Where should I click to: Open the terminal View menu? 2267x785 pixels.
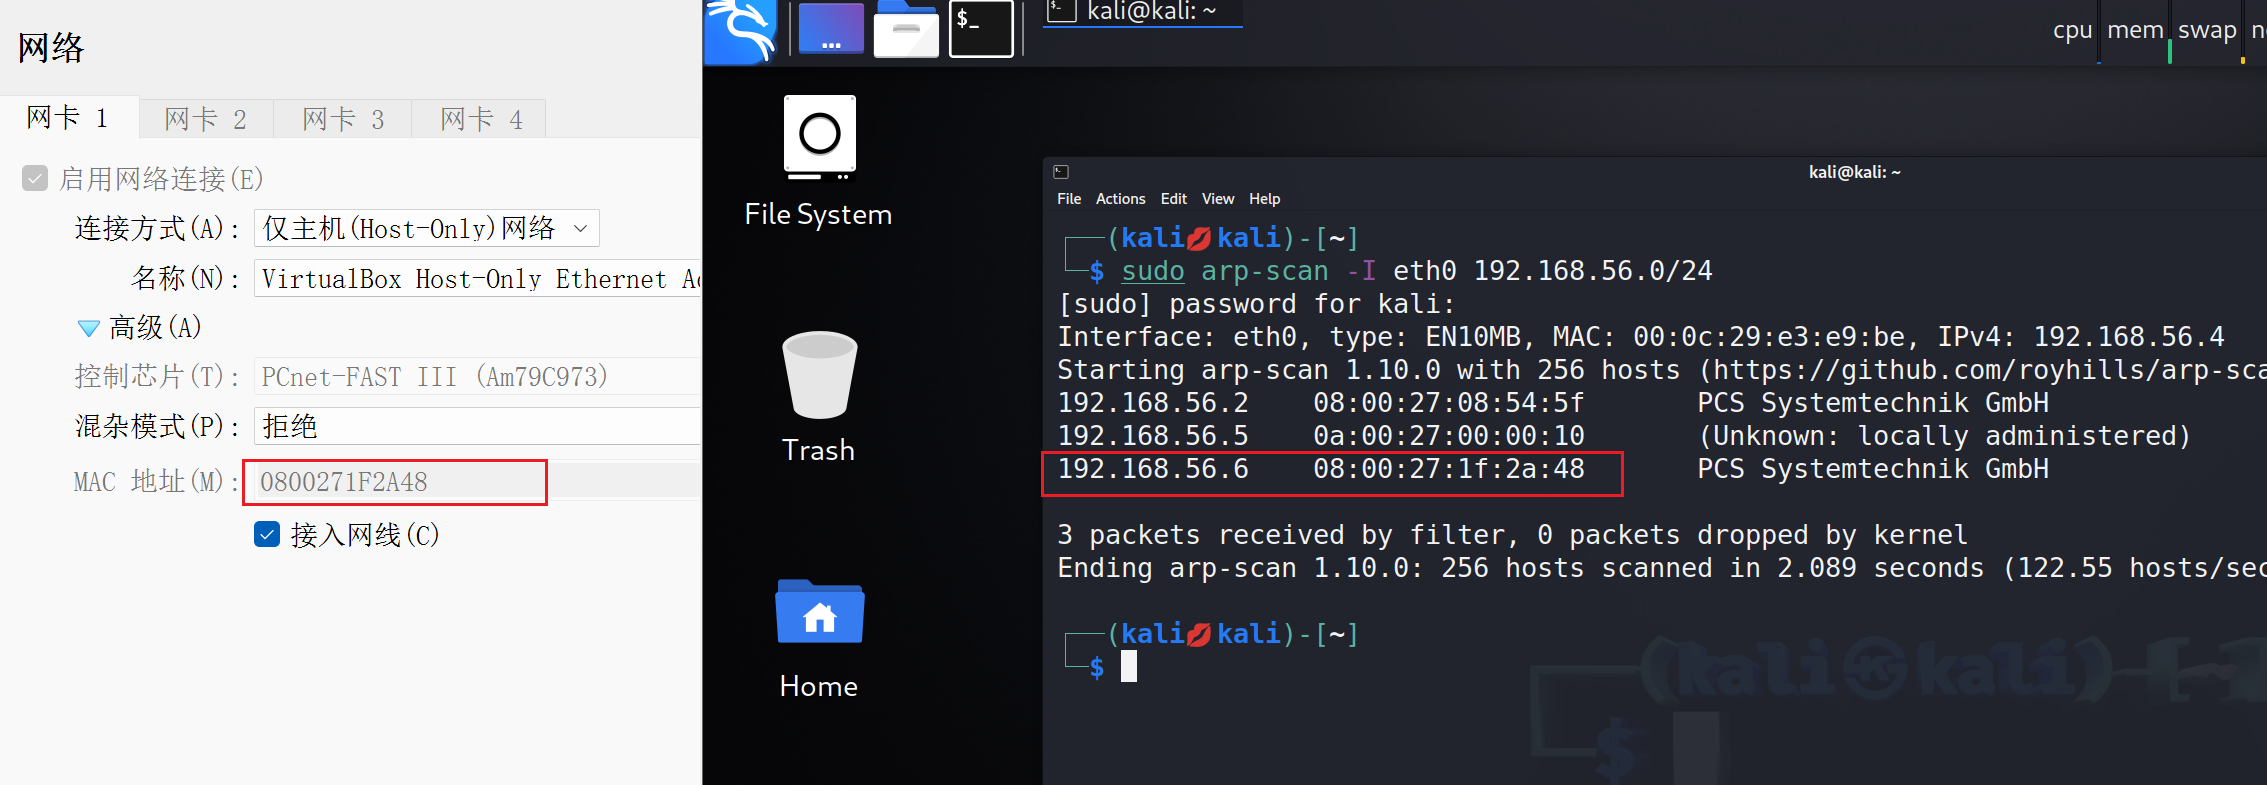[x=1218, y=199]
